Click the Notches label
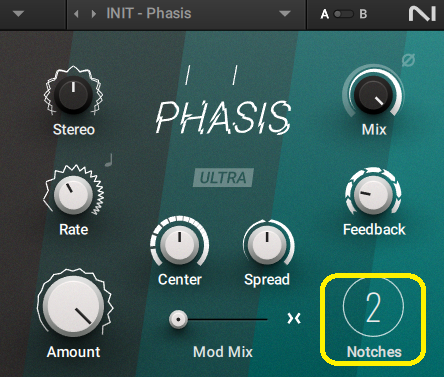 (374, 352)
